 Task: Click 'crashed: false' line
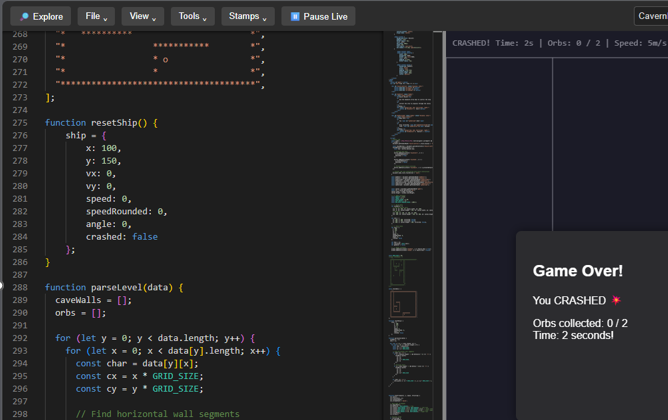(x=122, y=237)
